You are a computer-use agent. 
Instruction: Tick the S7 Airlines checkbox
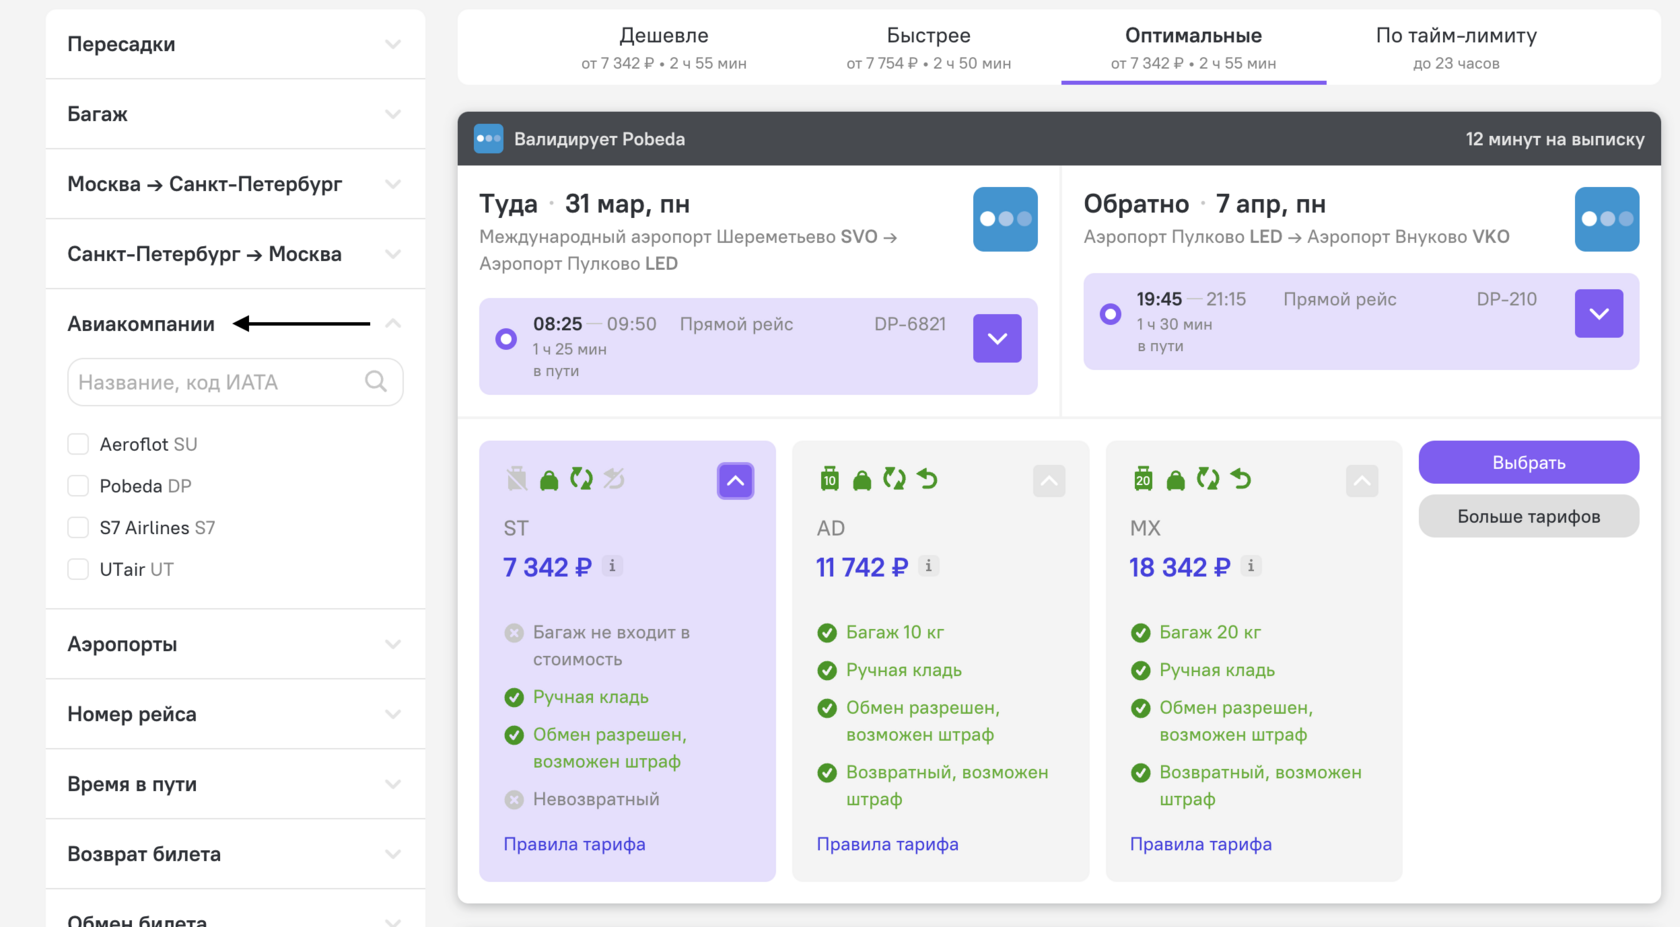pos(78,527)
